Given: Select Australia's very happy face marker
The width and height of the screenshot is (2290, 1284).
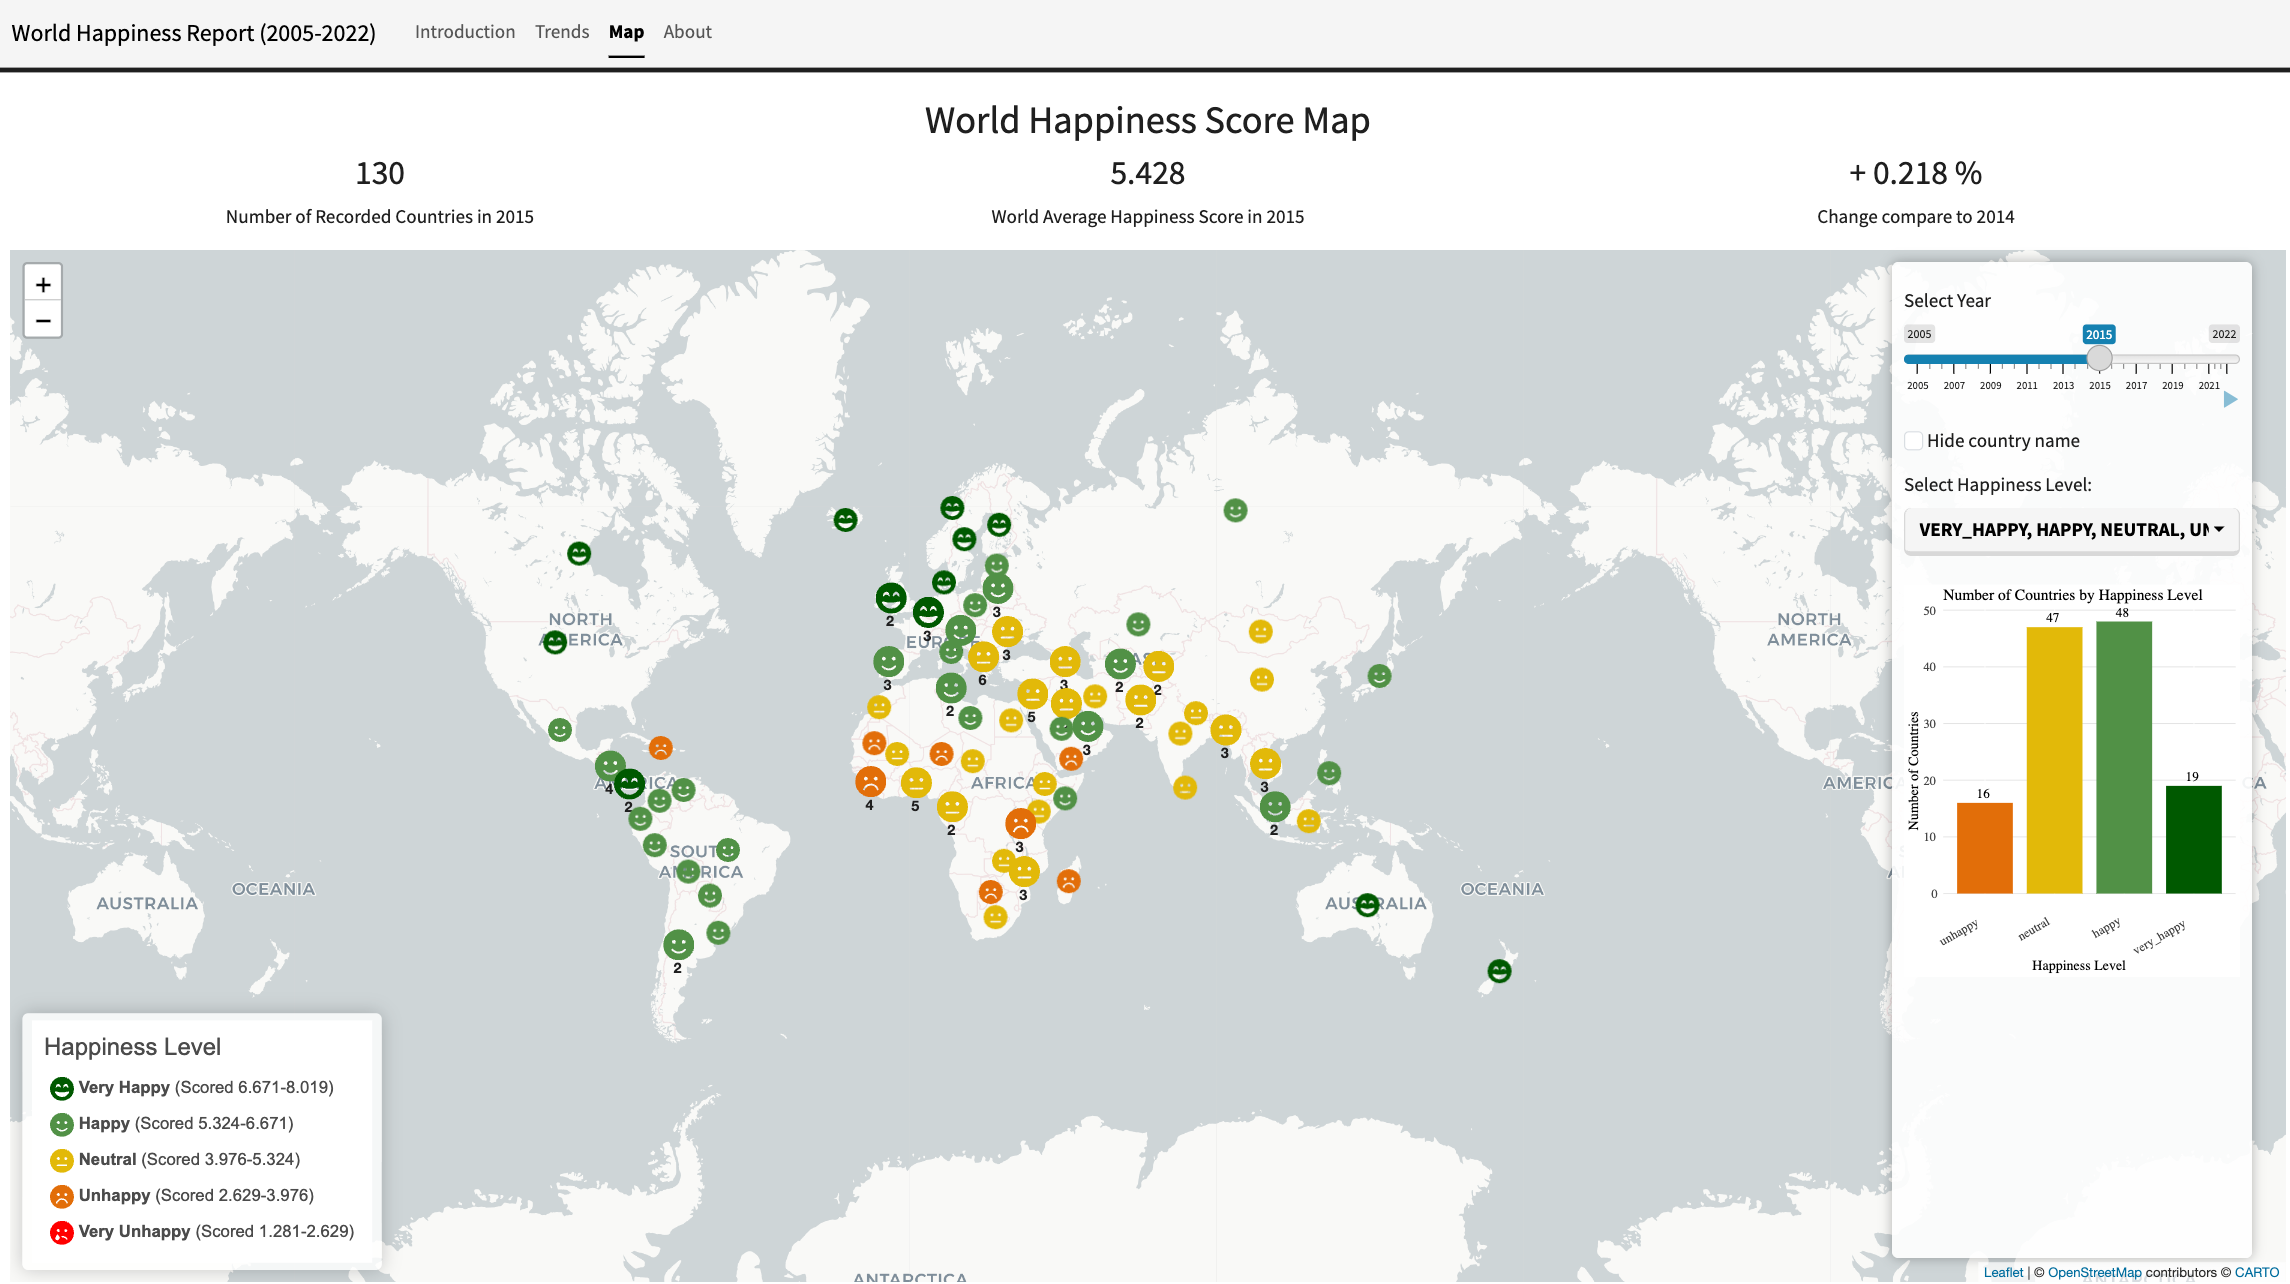Looking at the screenshot, I should pos(1367,903).
